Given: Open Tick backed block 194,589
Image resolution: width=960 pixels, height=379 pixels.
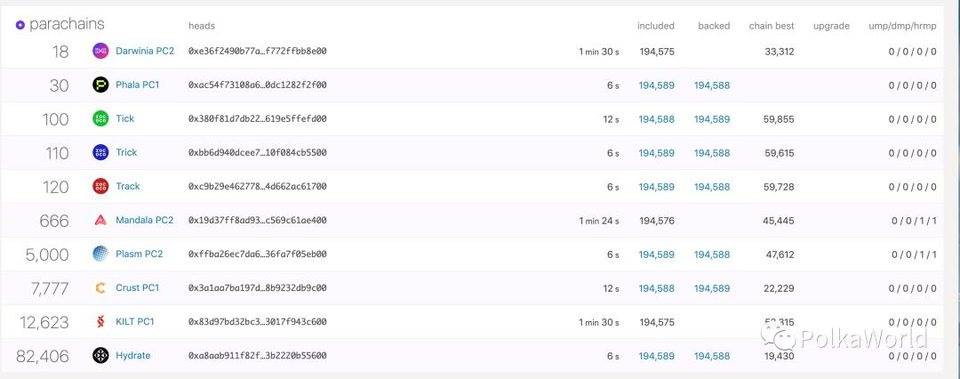Looking at the screenshot, I should pos(712,119).
